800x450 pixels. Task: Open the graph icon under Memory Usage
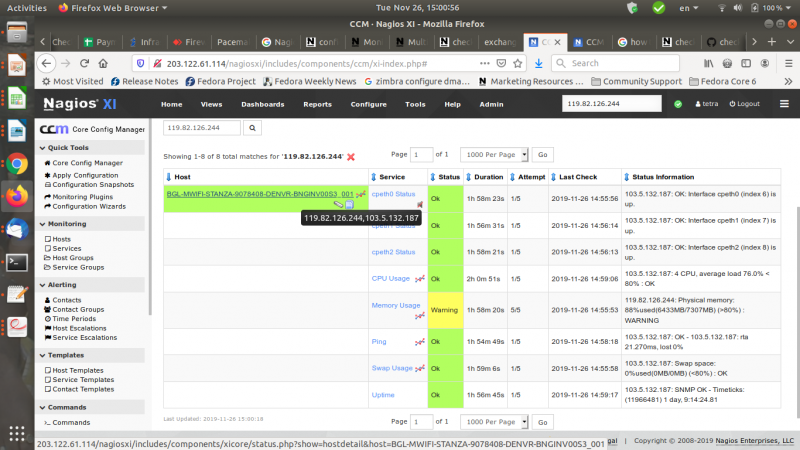point(419,316)
